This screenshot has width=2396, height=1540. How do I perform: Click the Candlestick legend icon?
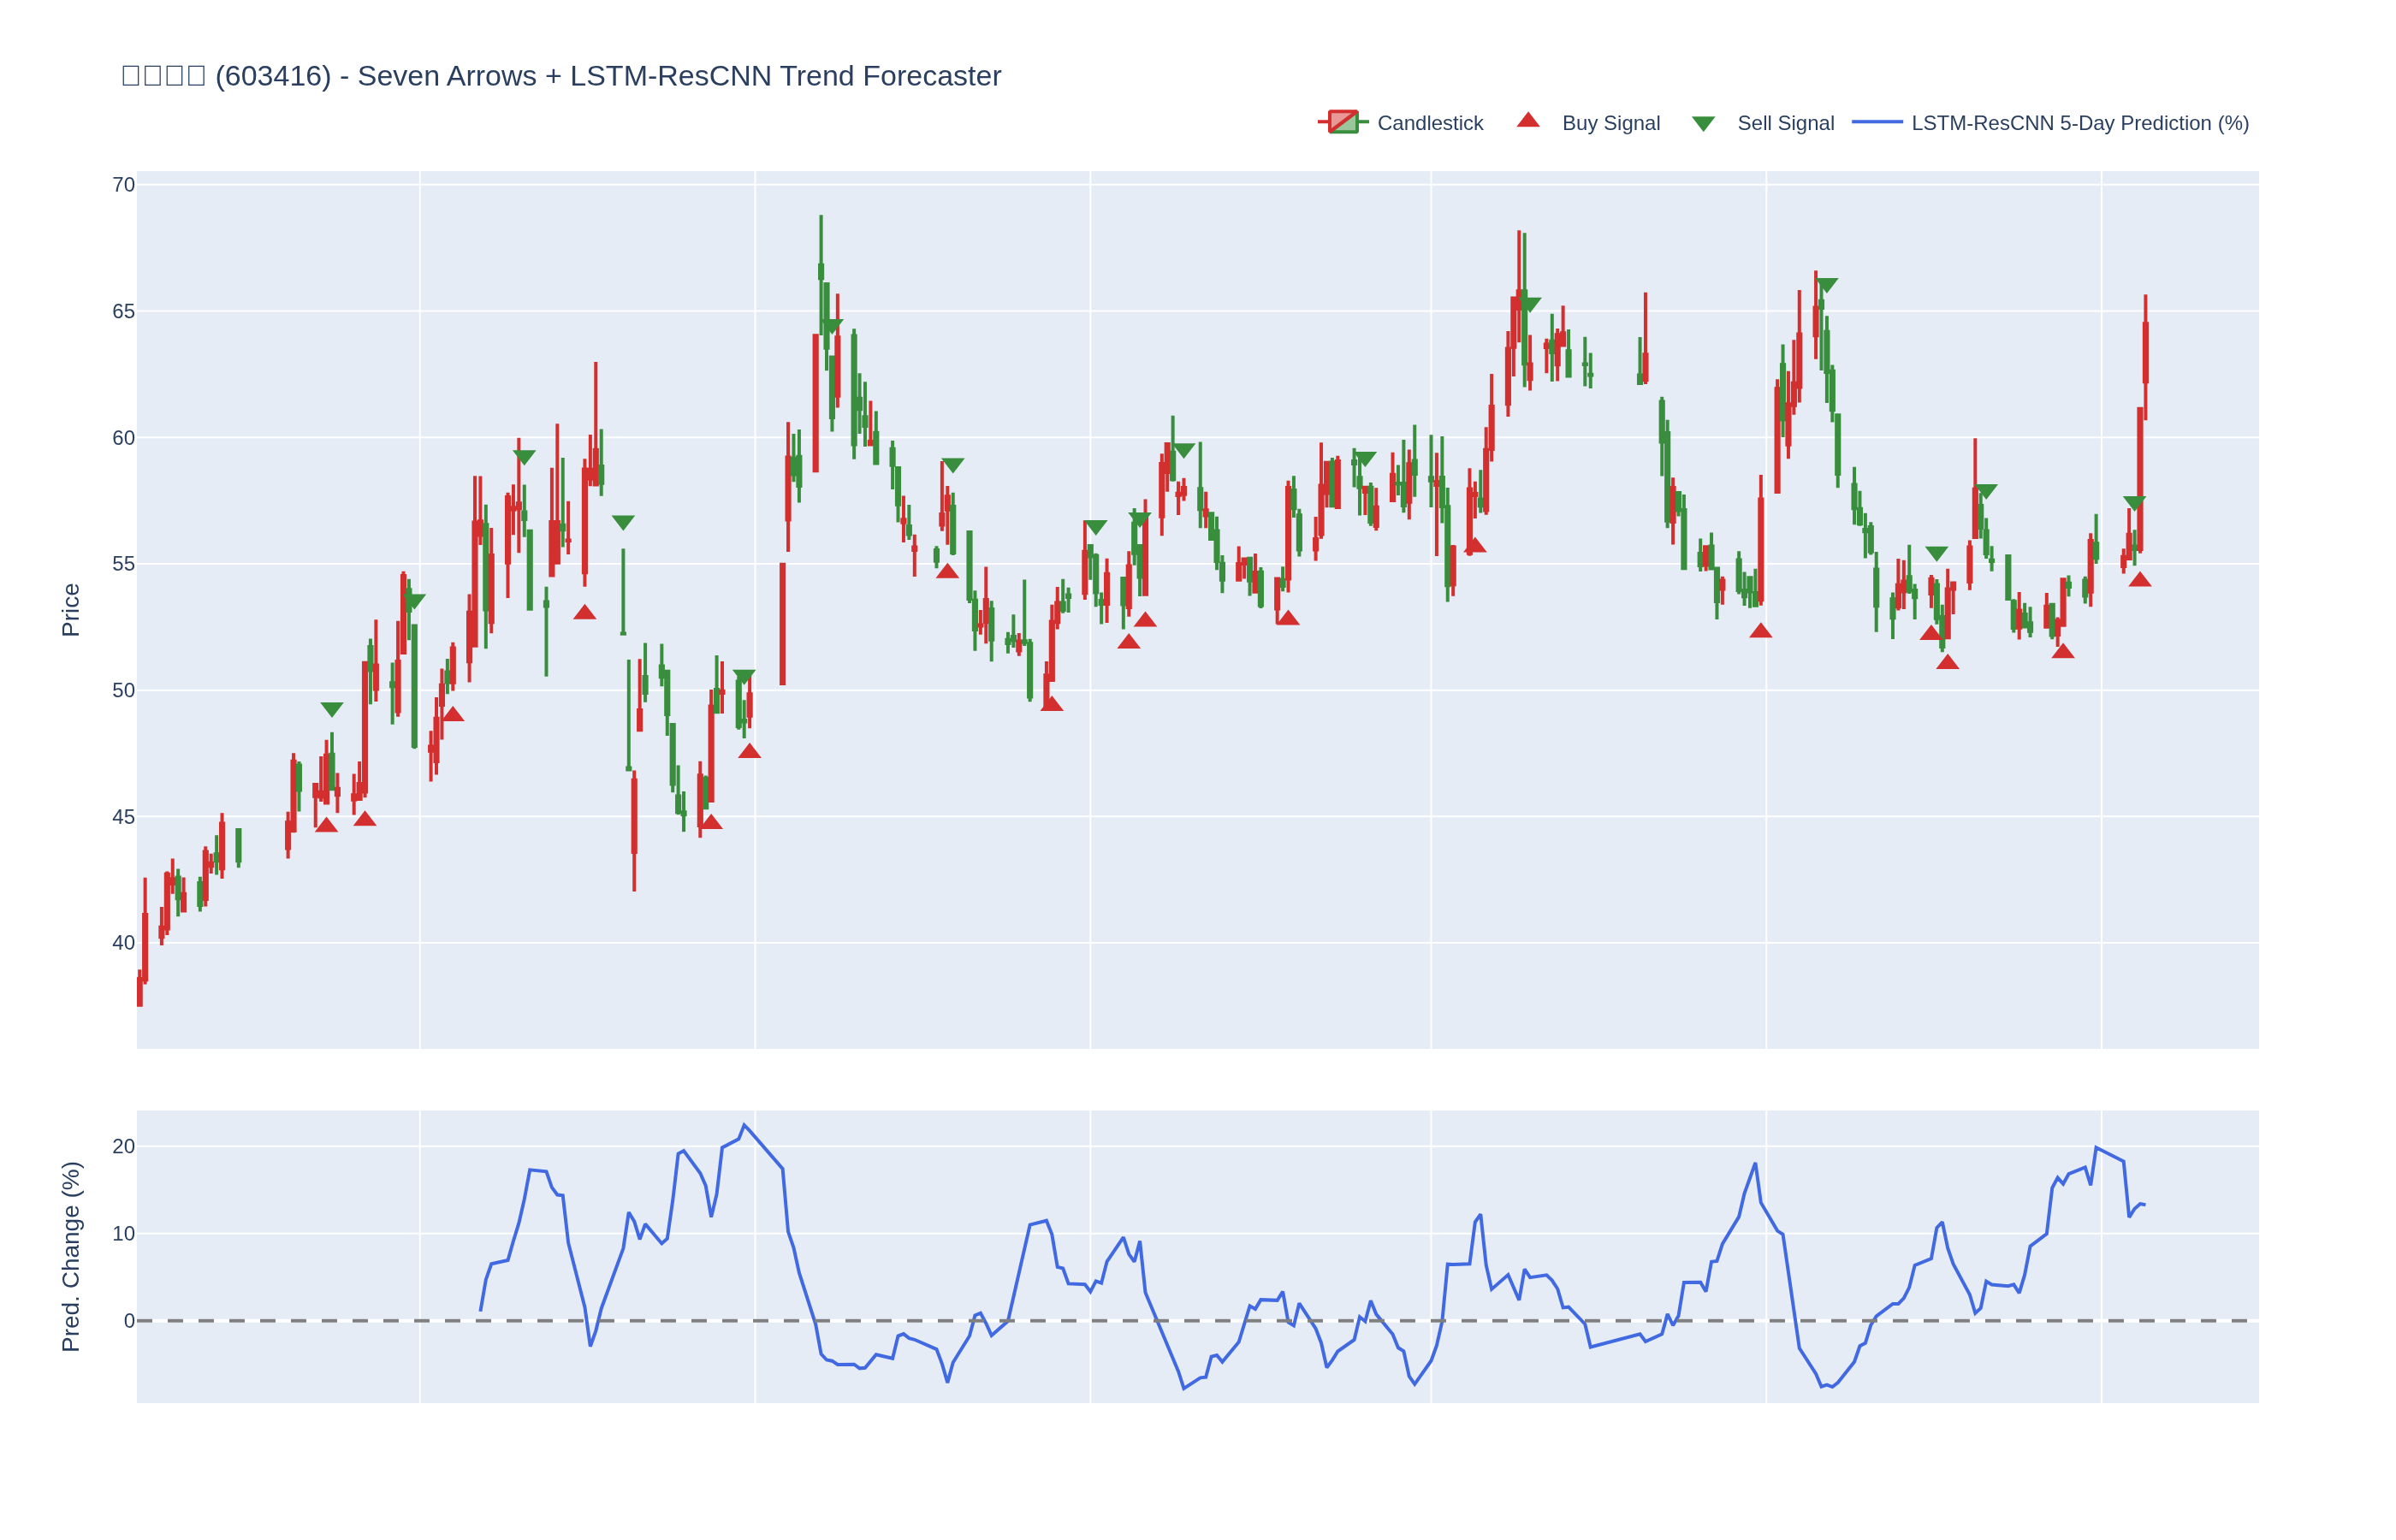coord(1342,122)
